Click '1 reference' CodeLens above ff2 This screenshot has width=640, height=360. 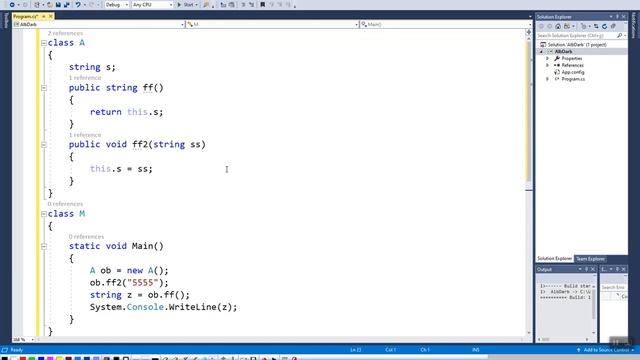[85, 135]
